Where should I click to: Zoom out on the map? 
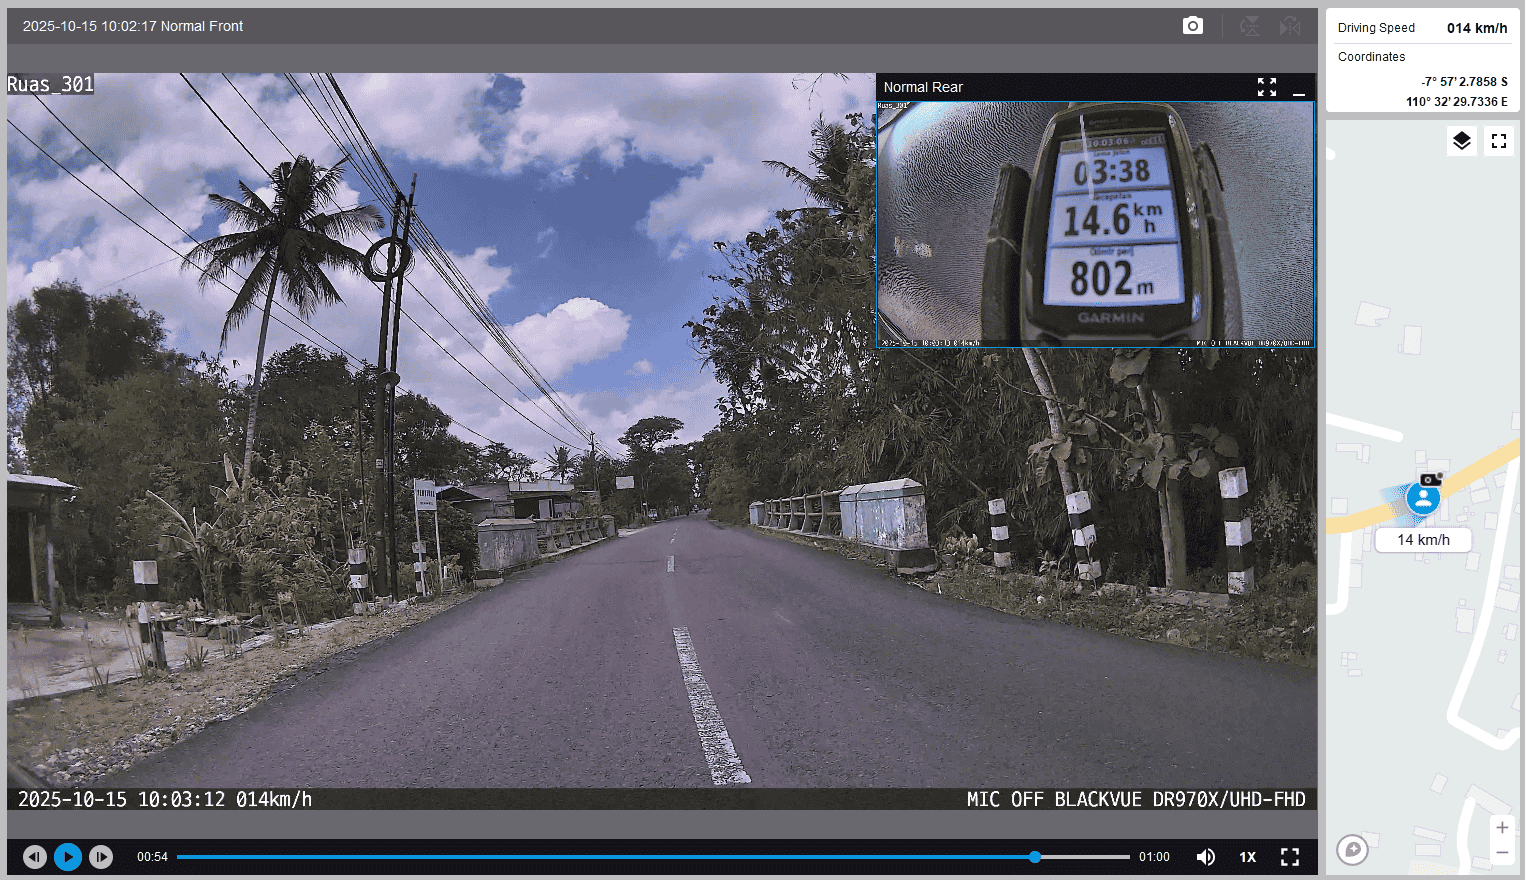coord(1502,853)
